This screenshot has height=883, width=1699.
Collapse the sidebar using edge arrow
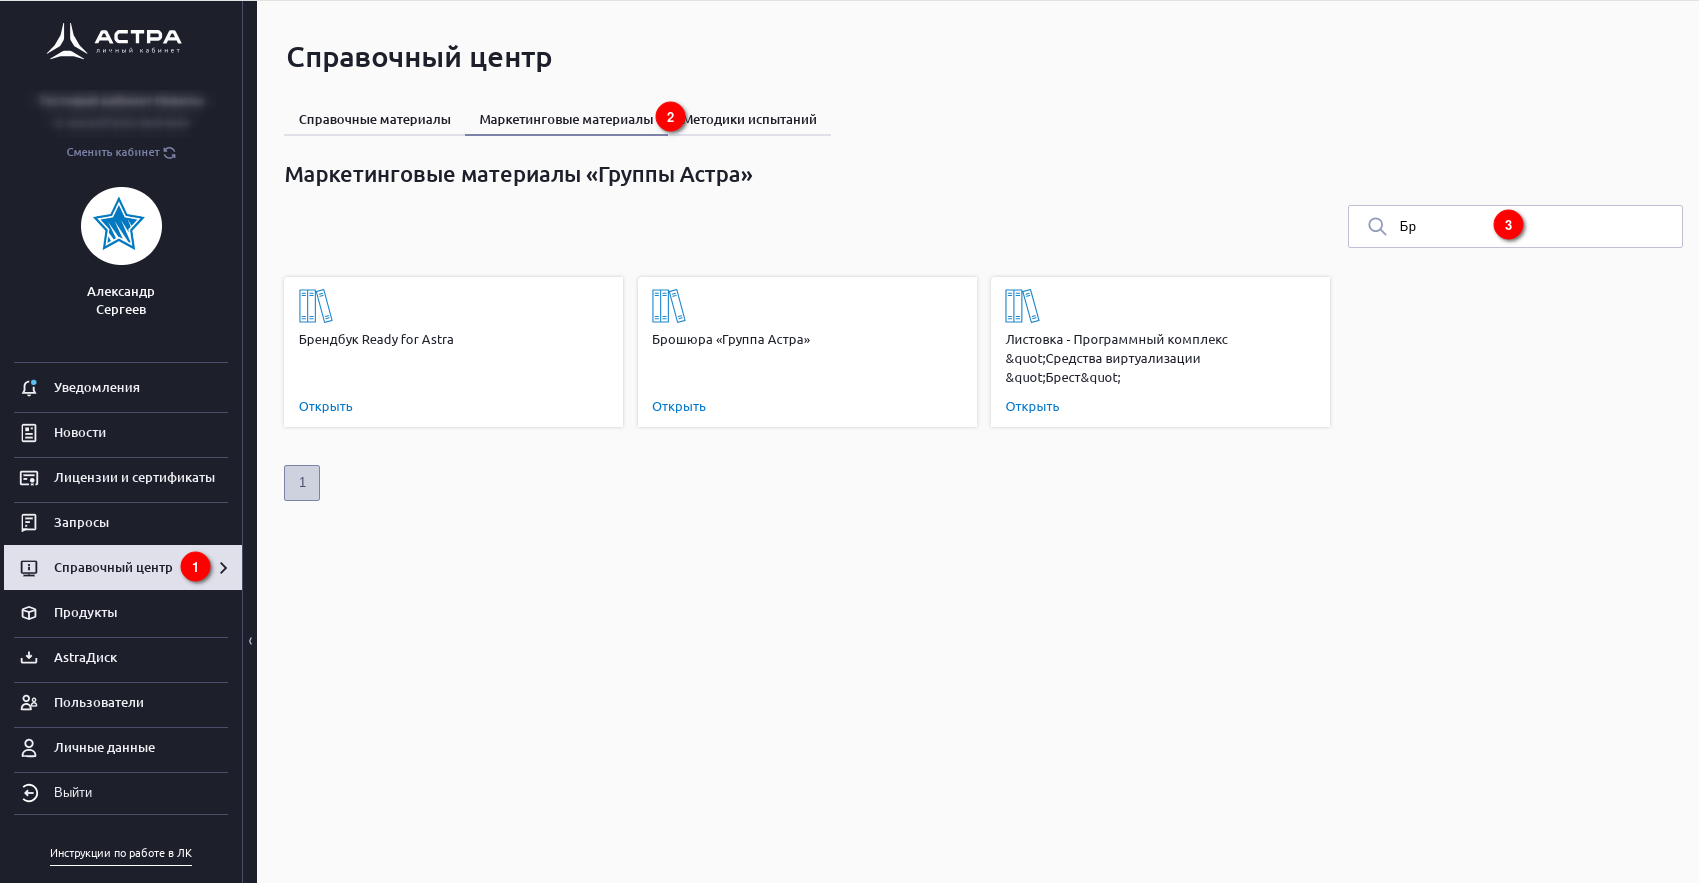pos(250,641)
